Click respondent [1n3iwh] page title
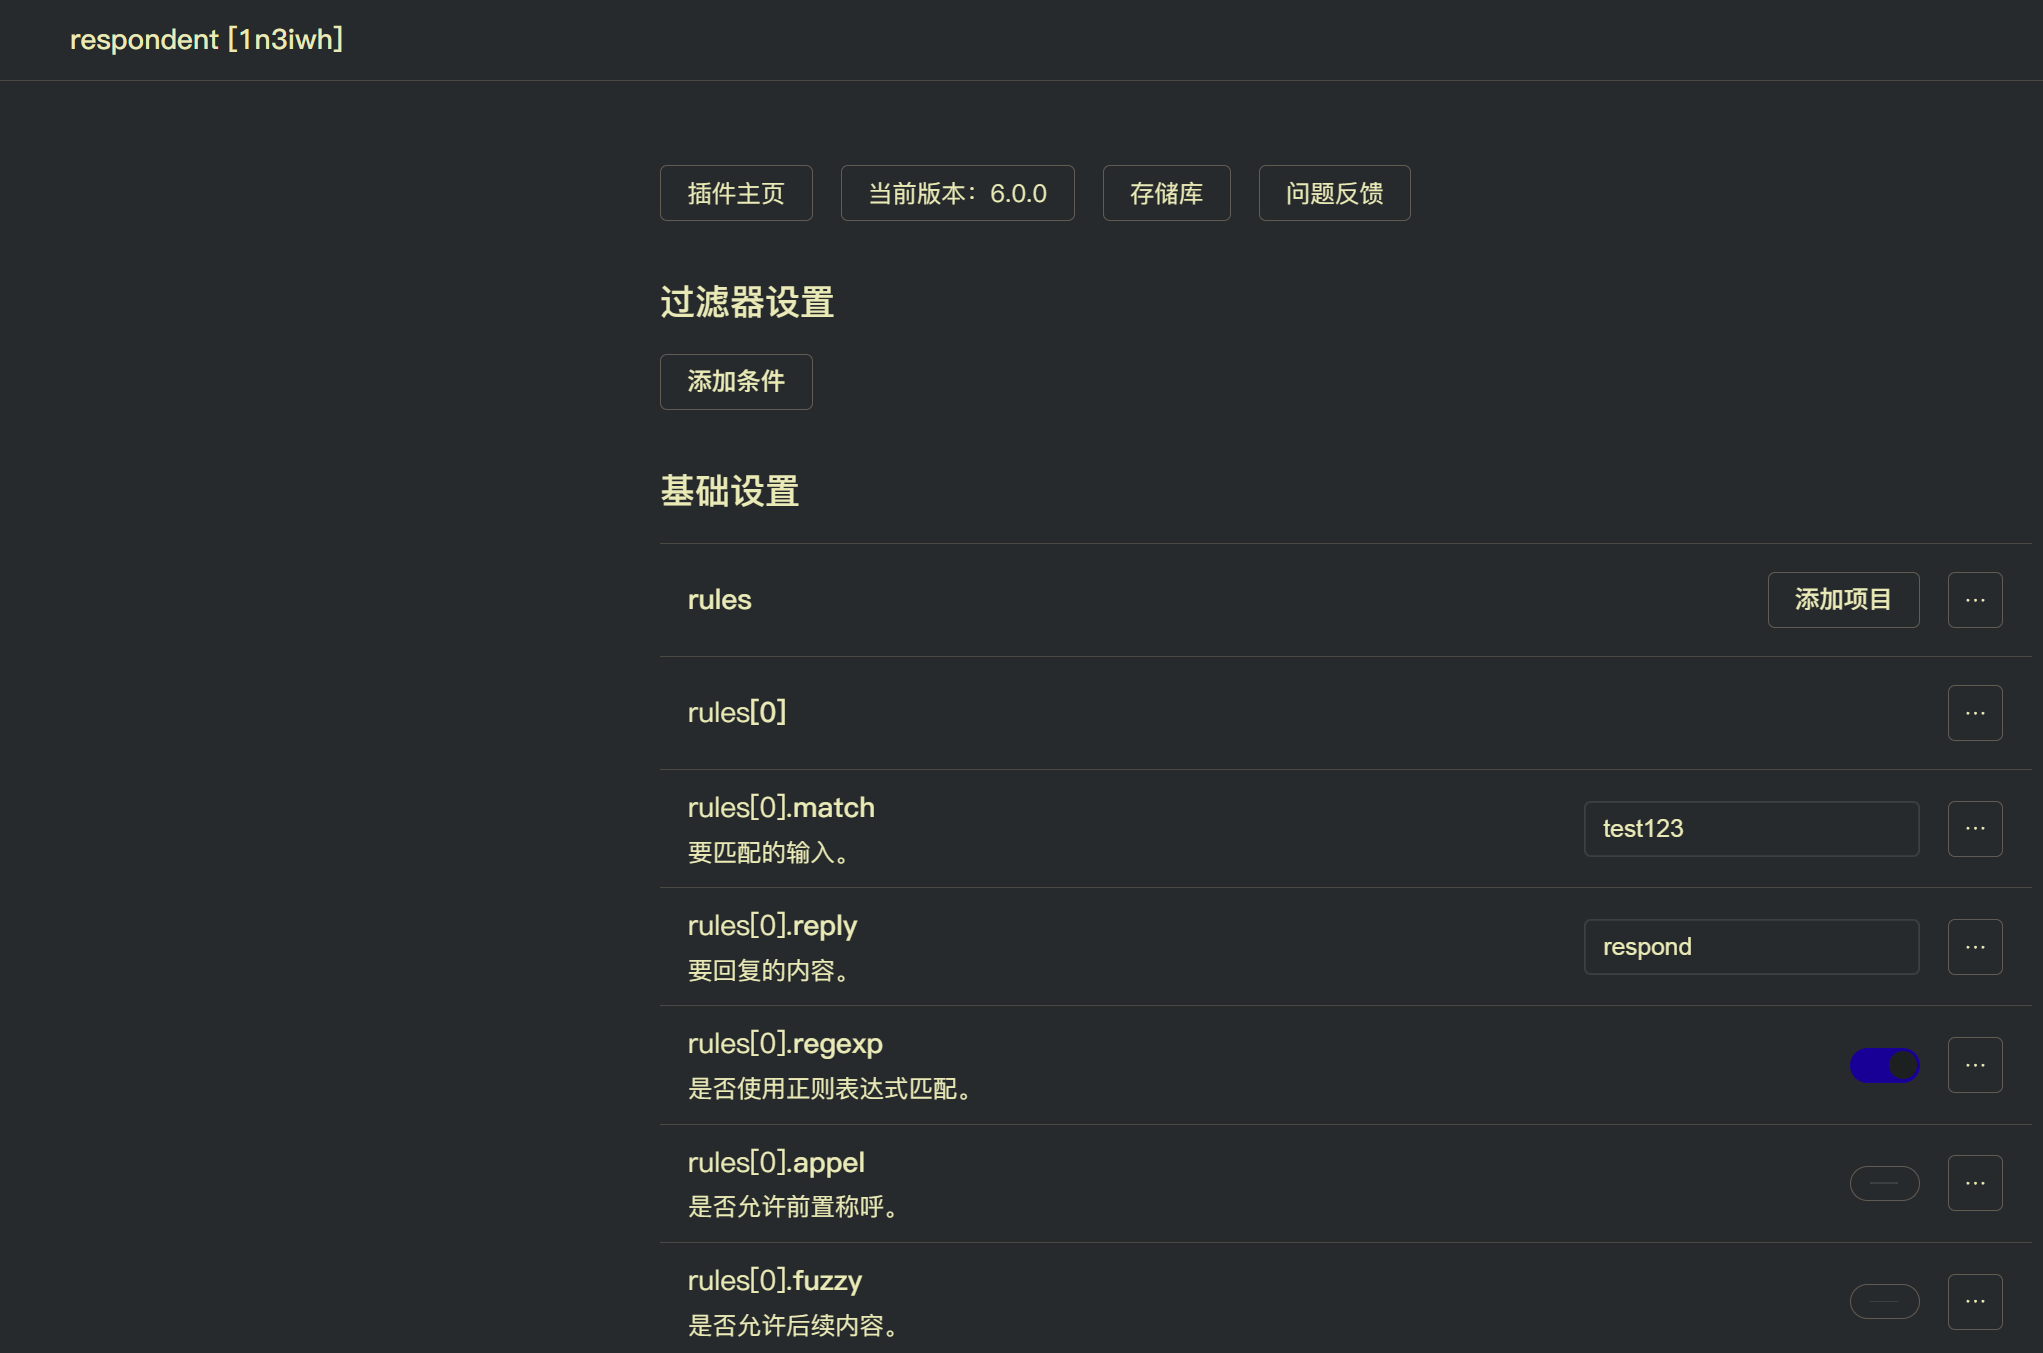 click(x=206, y=40)
